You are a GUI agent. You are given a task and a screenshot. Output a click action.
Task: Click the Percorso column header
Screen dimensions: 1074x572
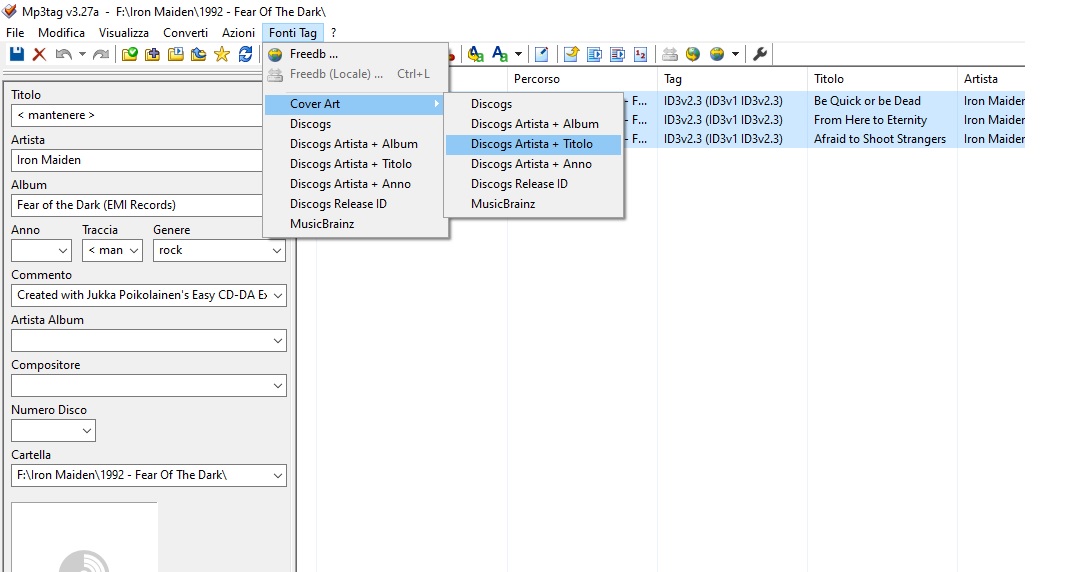point(582,79)
